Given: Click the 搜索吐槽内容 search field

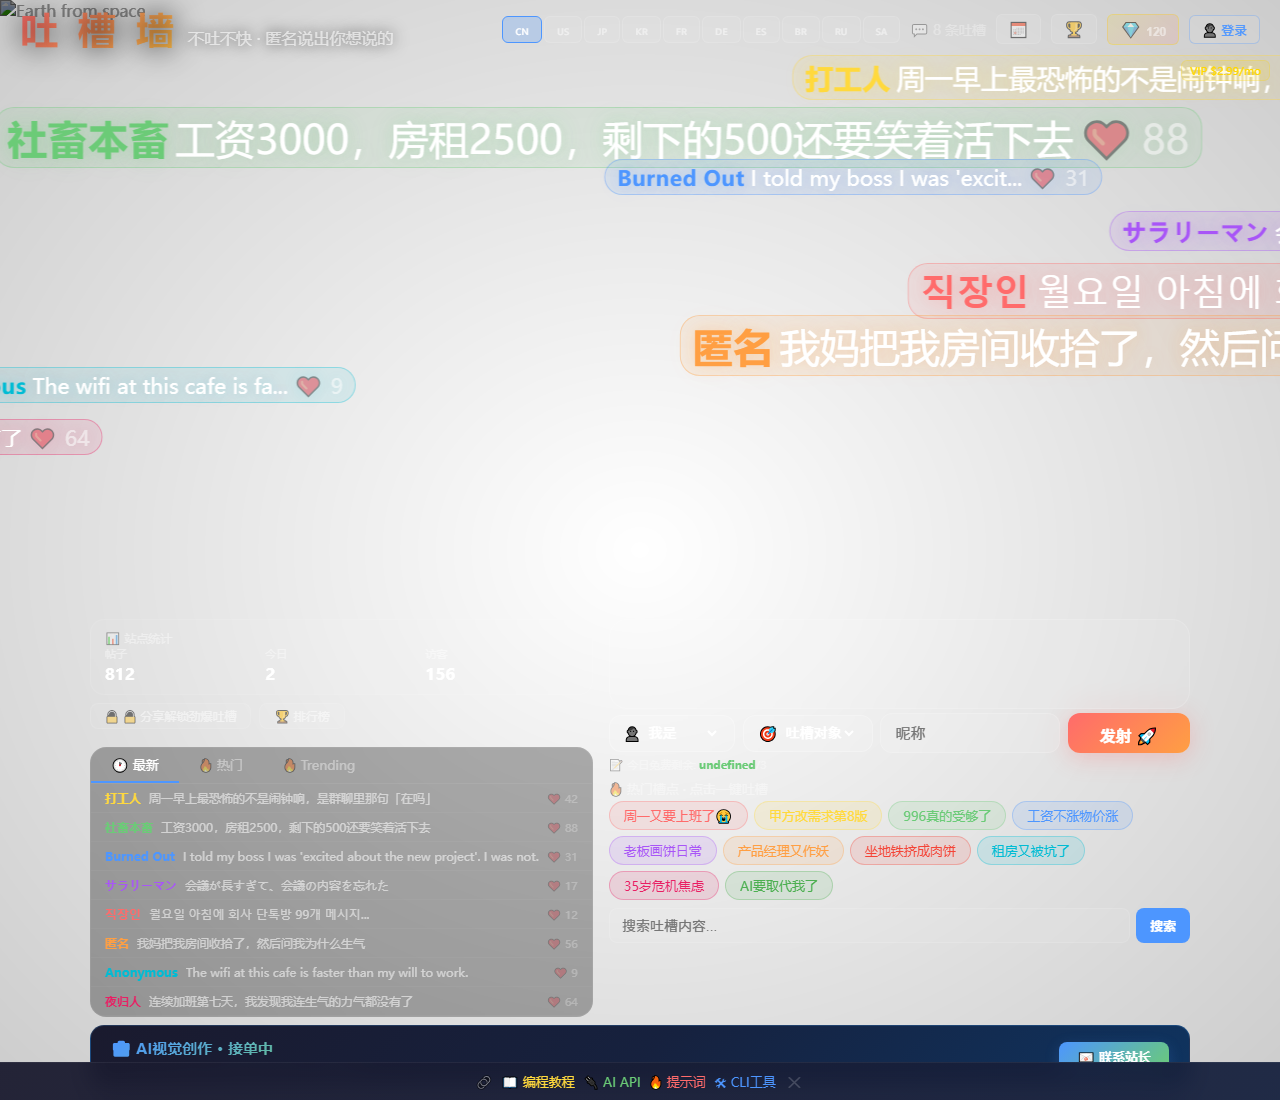Looking at the screenshot, I should (871, 926).
